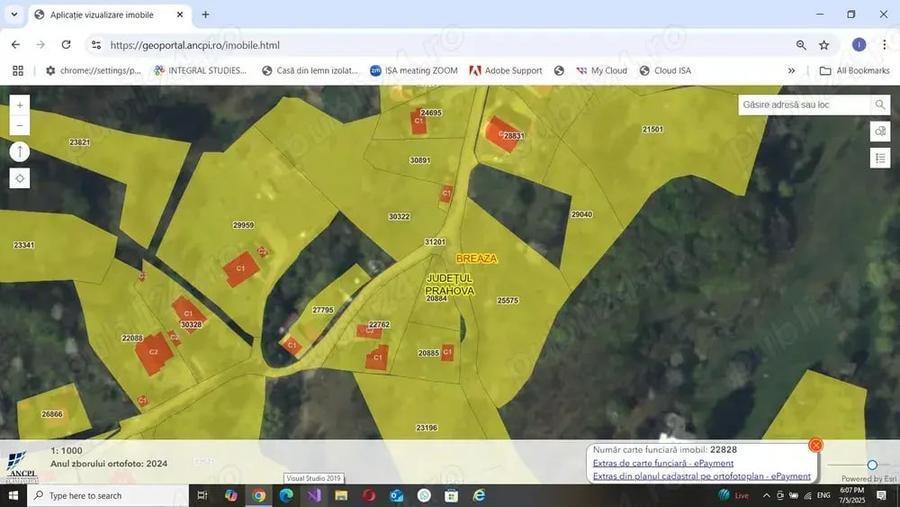Click the locate/diamond map button
This screenshot has width=900, height=507.
20,179
